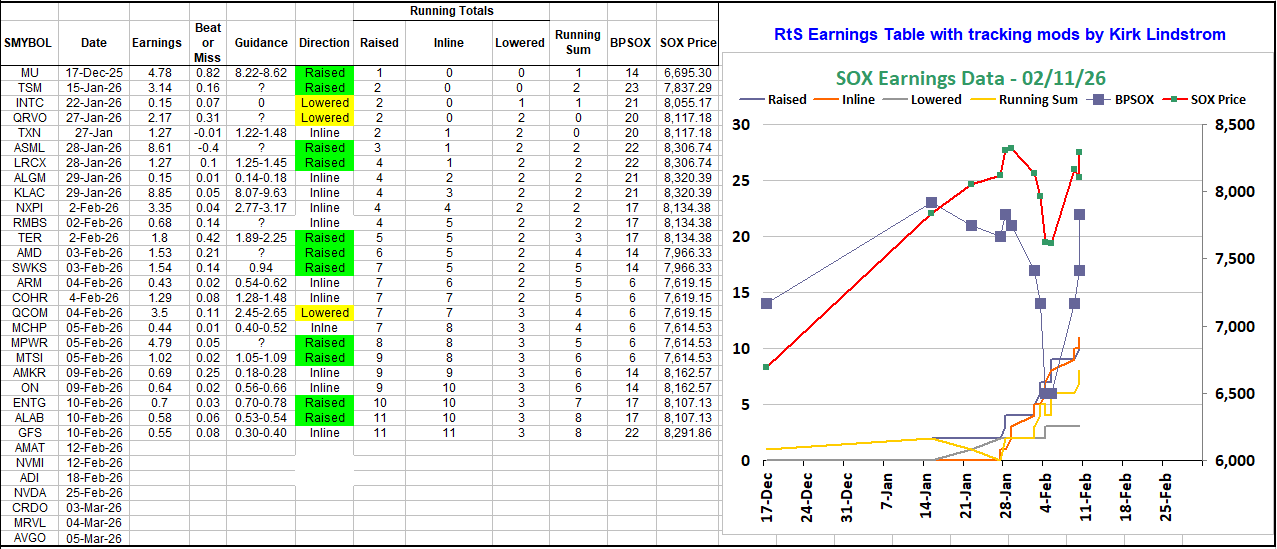Click the yellow Lowered cell in QCOM row
The width and height of the screenshot is (1277, 549).
[325, 313]
